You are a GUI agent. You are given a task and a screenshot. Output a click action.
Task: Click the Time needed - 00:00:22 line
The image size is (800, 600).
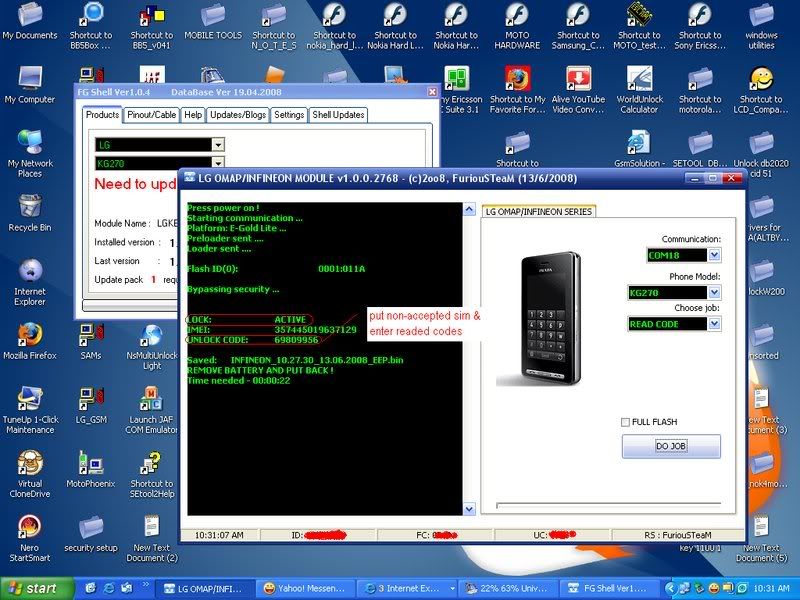click(239, 381)
